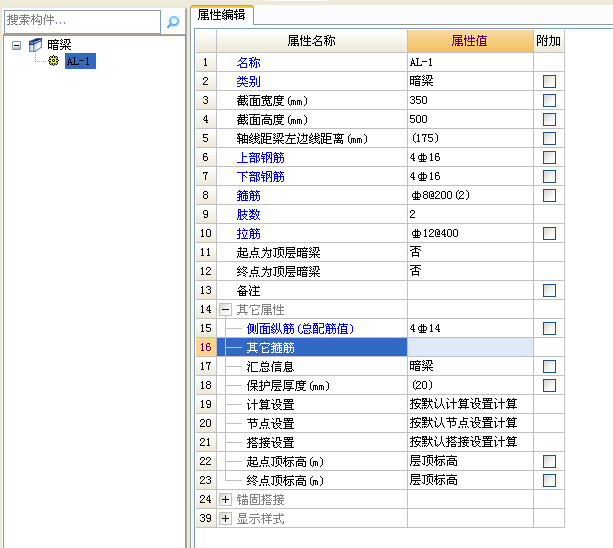Click the 属性值 column header
Screen dimensions: 613x548
[469, 41]
